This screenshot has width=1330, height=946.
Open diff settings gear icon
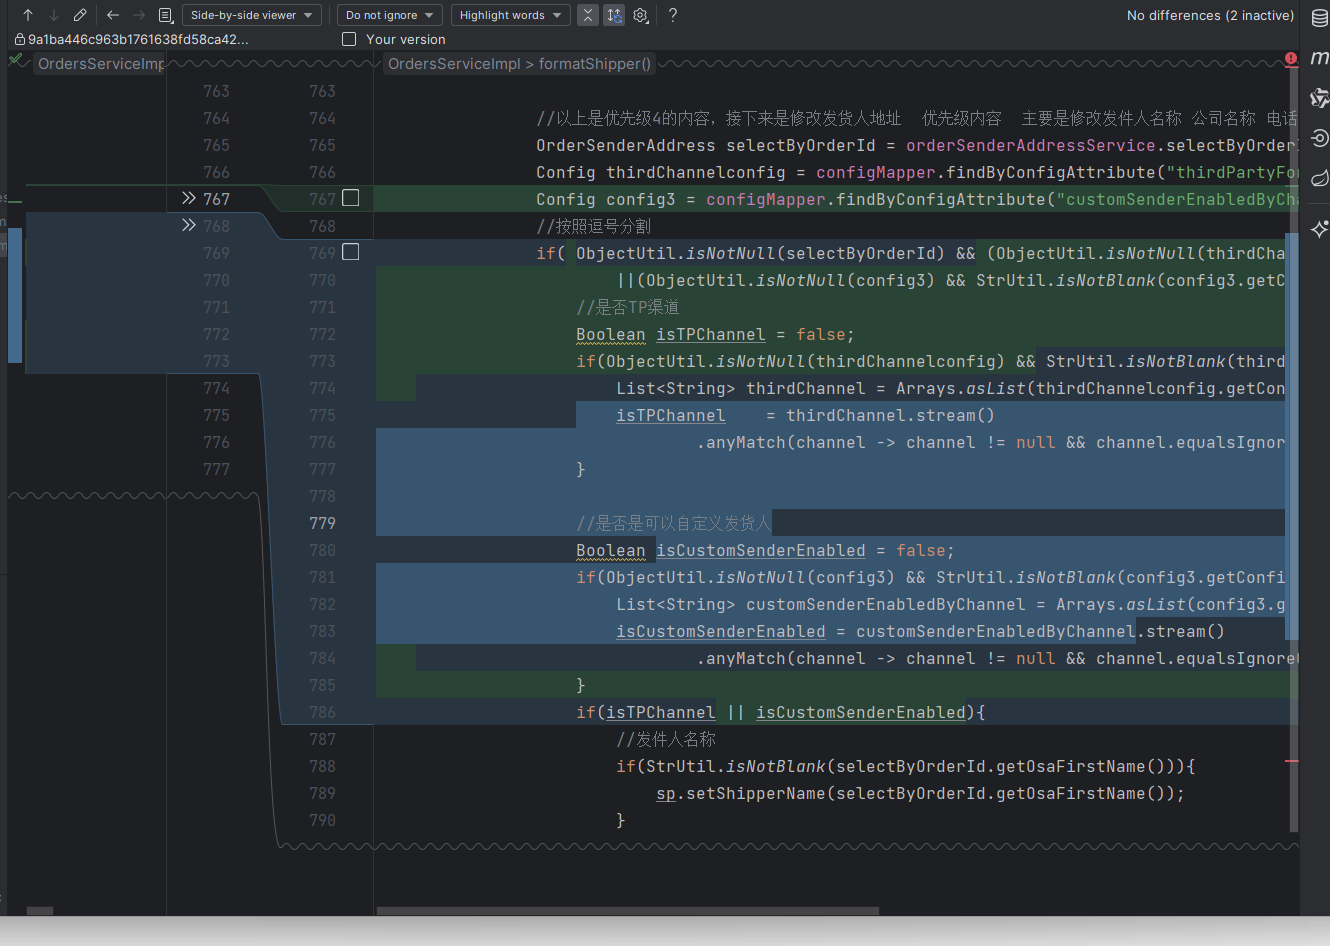641,15
